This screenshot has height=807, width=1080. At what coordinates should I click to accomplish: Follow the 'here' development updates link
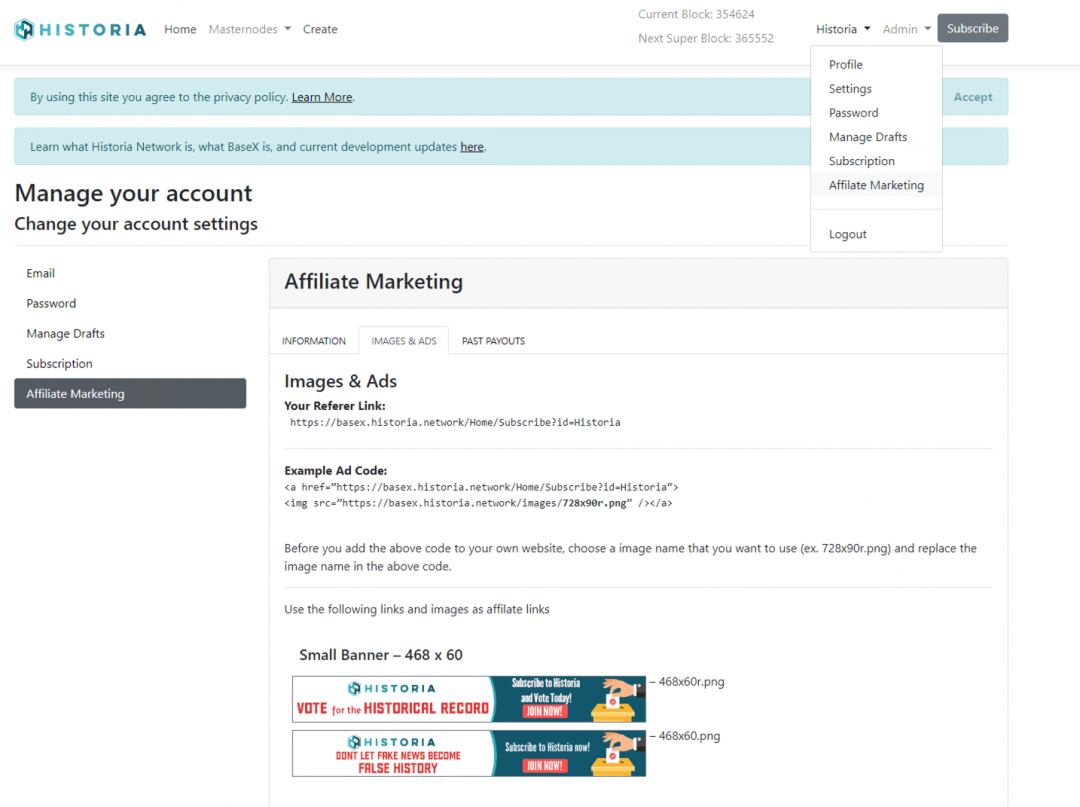point(472,147)
